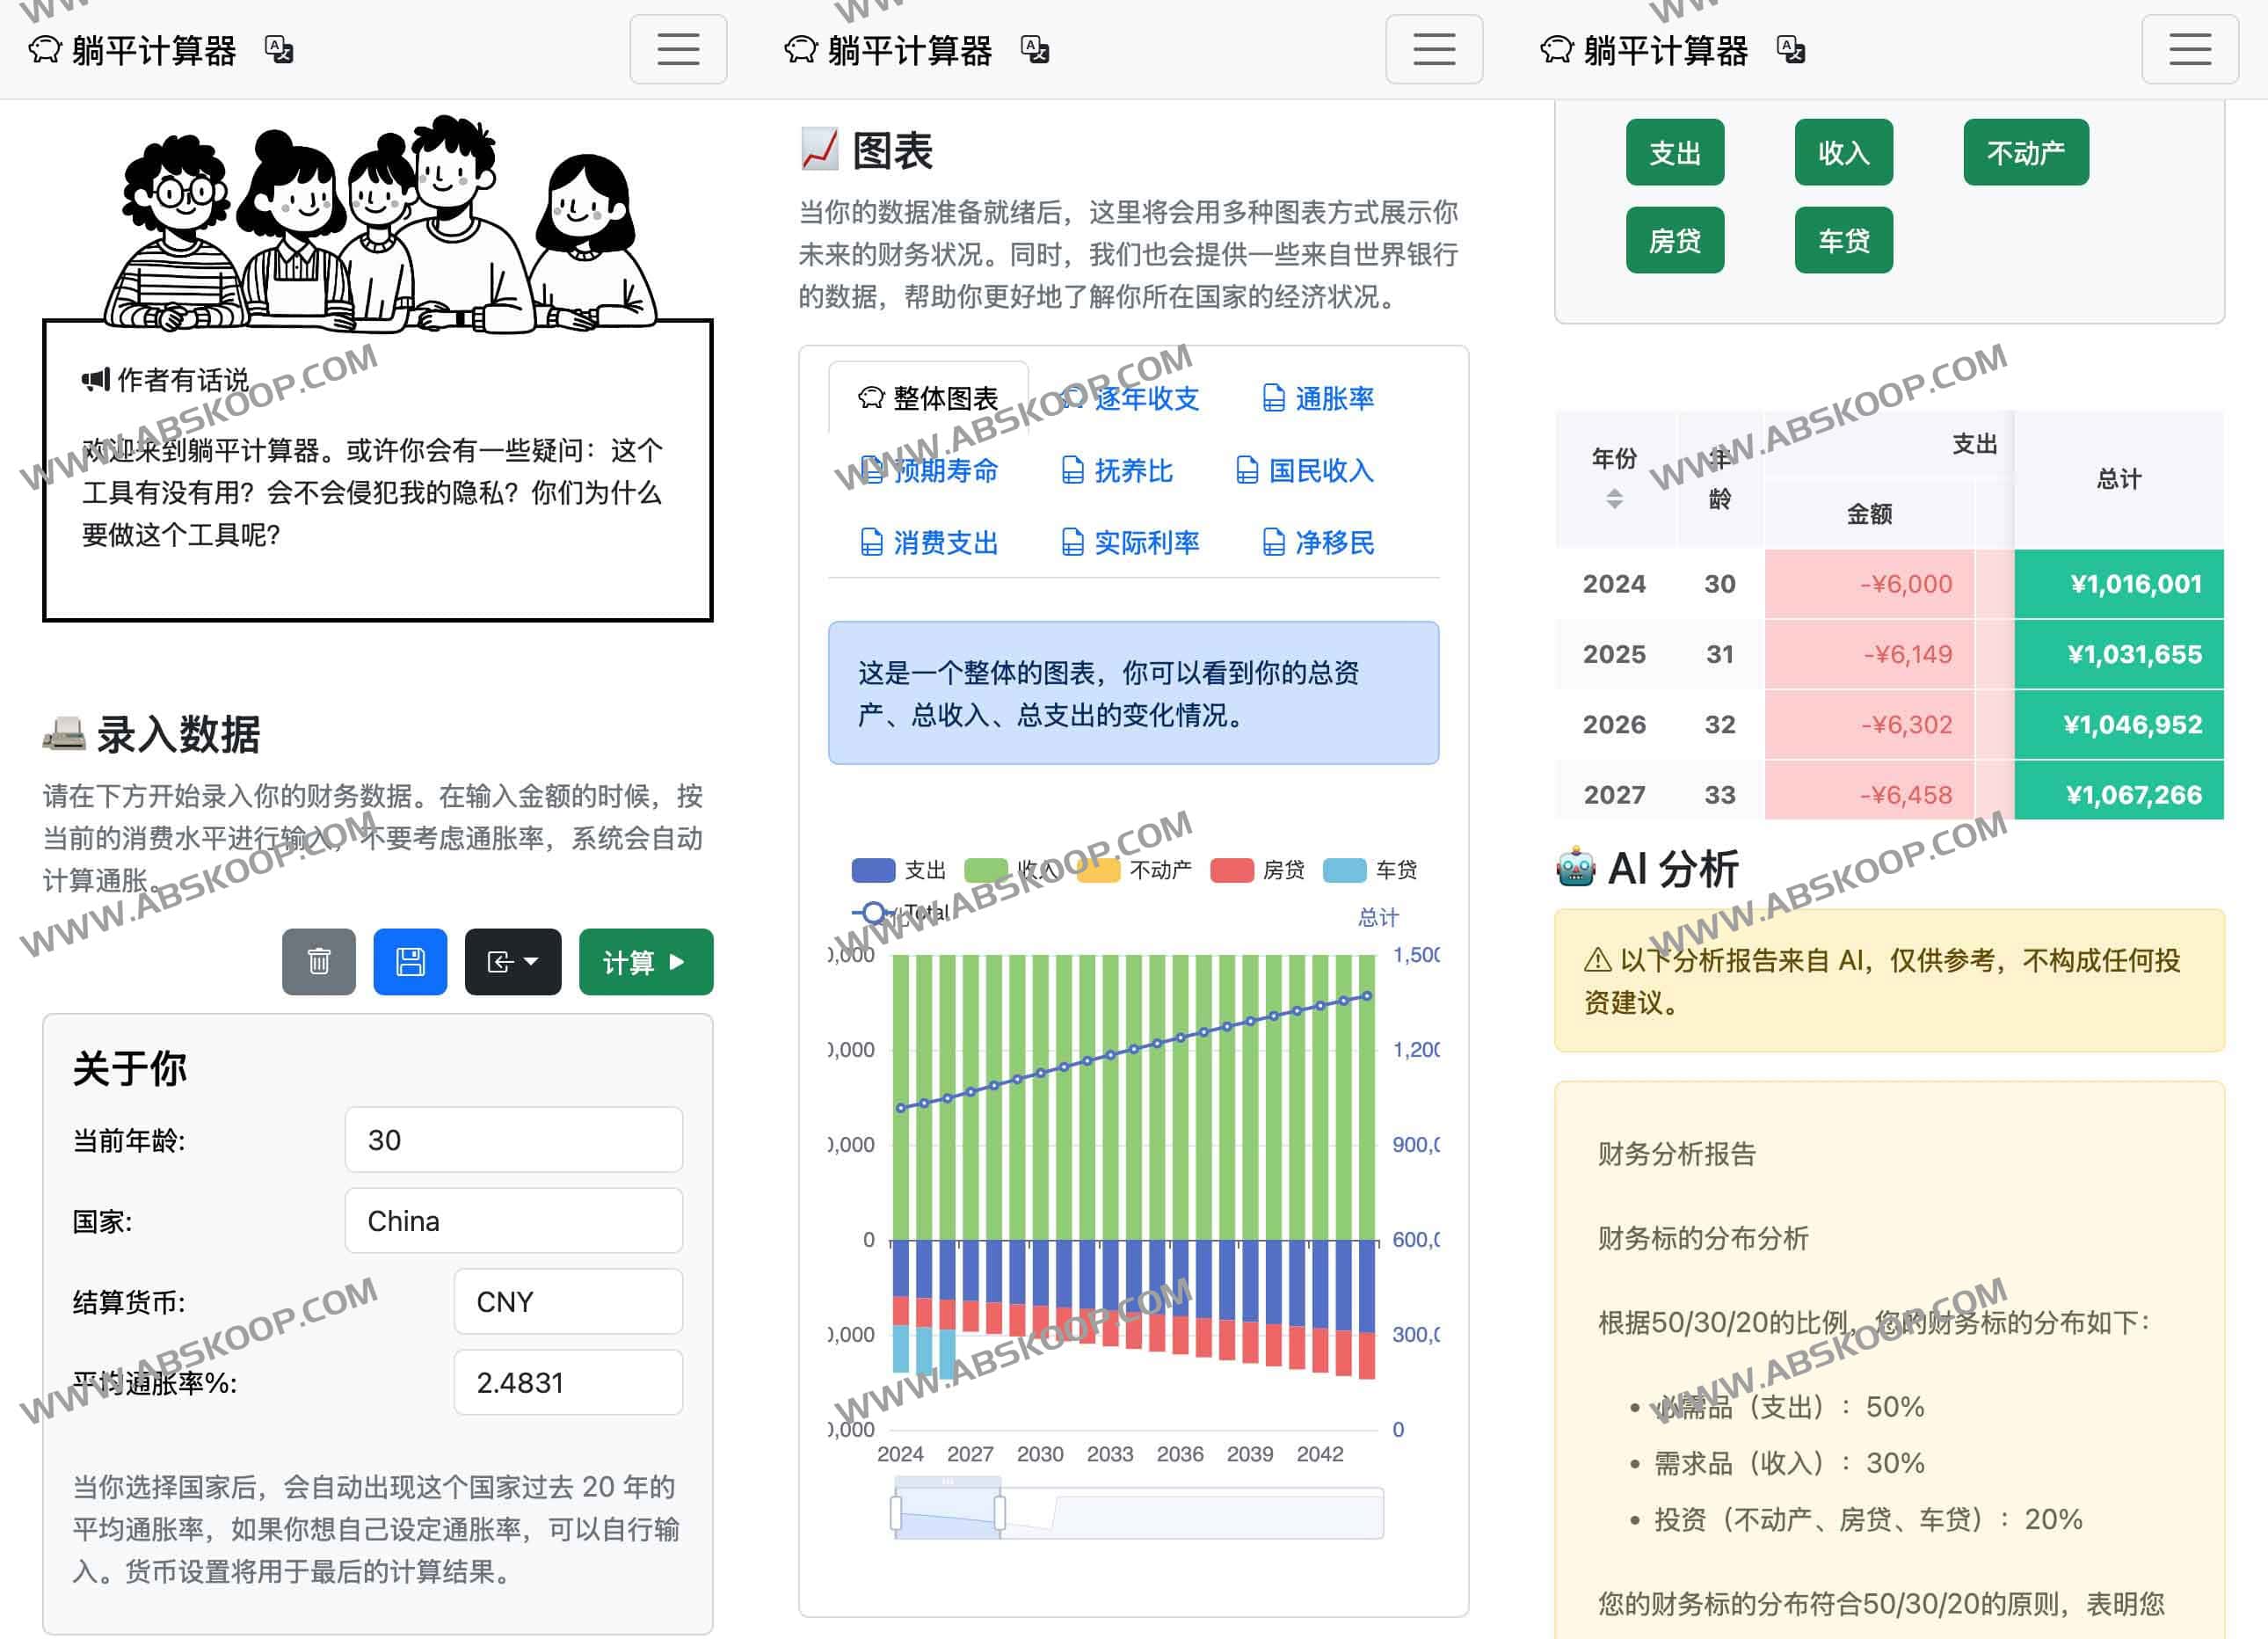Click translate language icon in right screen
This screenshot has width=2268, height=1639.
(1791, 49)
